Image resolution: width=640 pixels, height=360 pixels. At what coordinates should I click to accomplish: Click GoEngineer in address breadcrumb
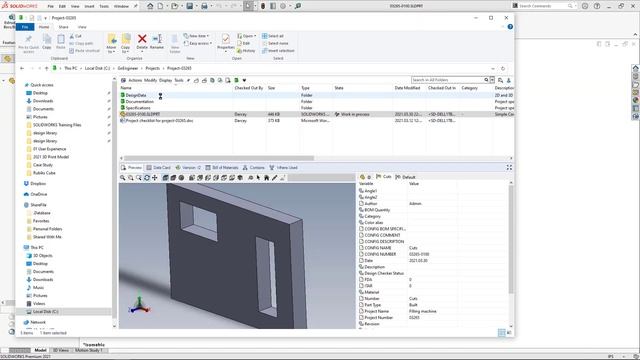click(128, 68)
